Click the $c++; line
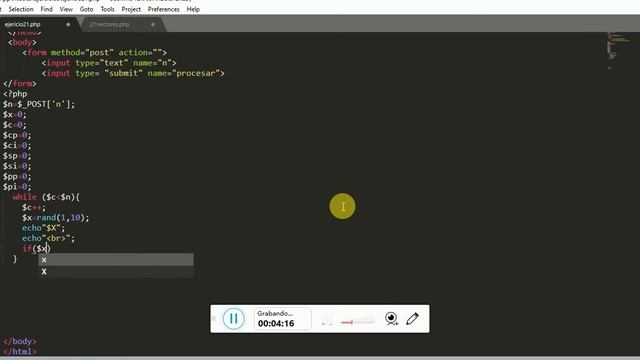This screenshot has width=640, height=360. point(34,207)
